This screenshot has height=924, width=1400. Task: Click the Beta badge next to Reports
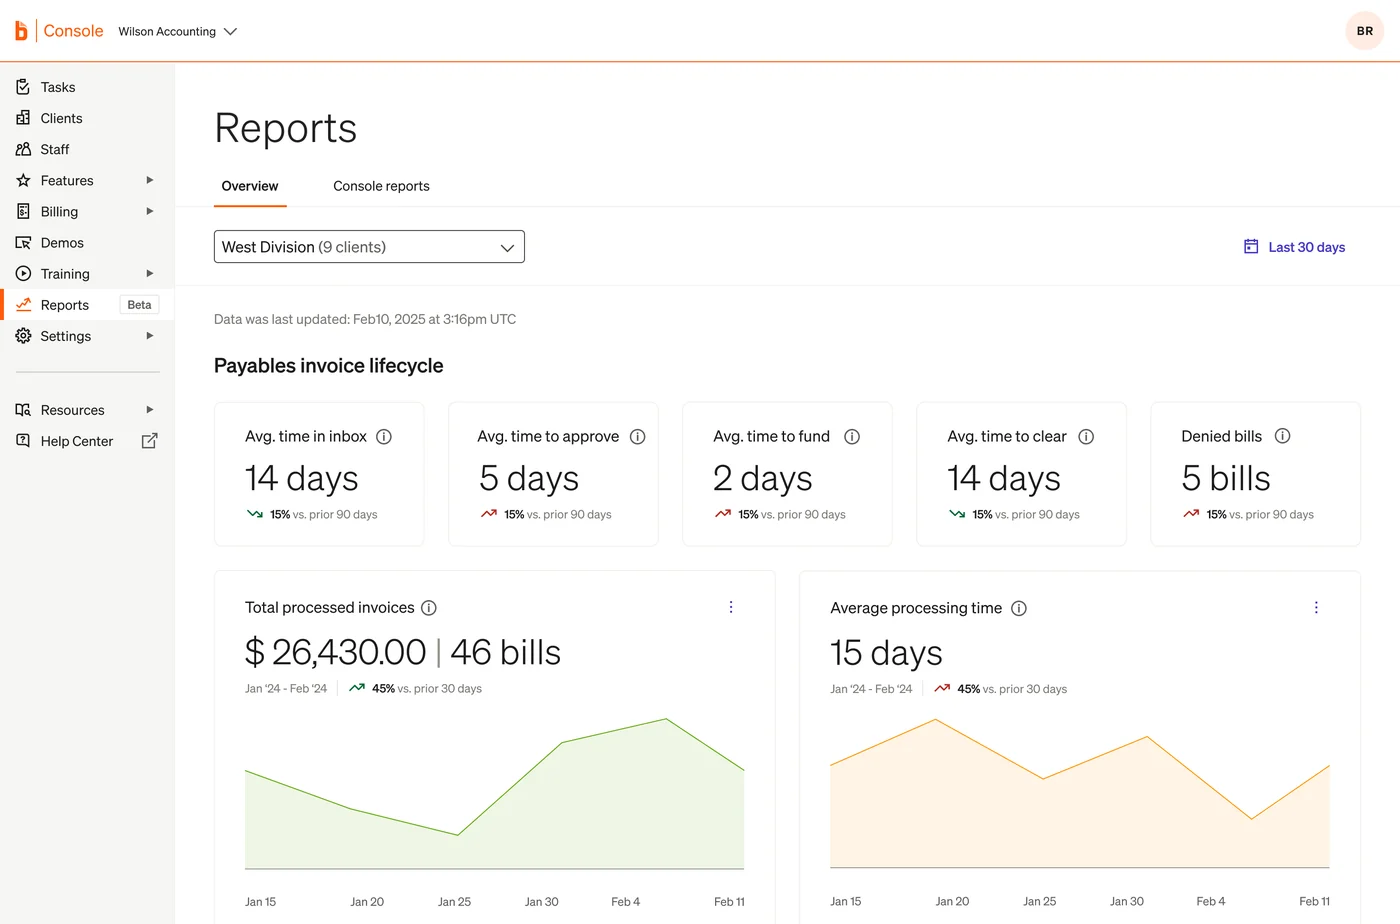139,305
